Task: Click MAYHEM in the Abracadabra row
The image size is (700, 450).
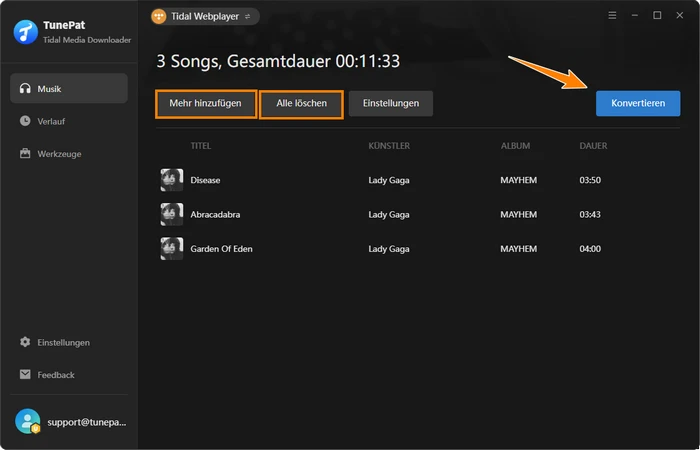Action: 518,215
